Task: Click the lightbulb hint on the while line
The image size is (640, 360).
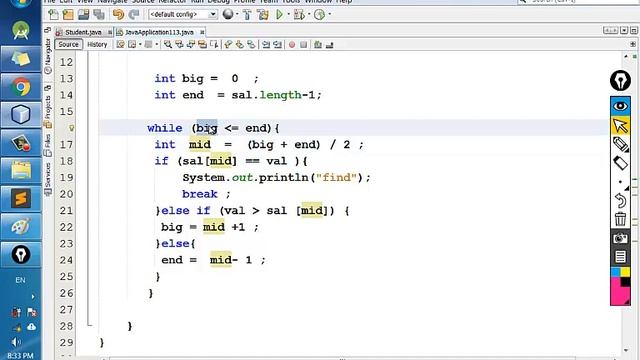Action: click(71, 128)
